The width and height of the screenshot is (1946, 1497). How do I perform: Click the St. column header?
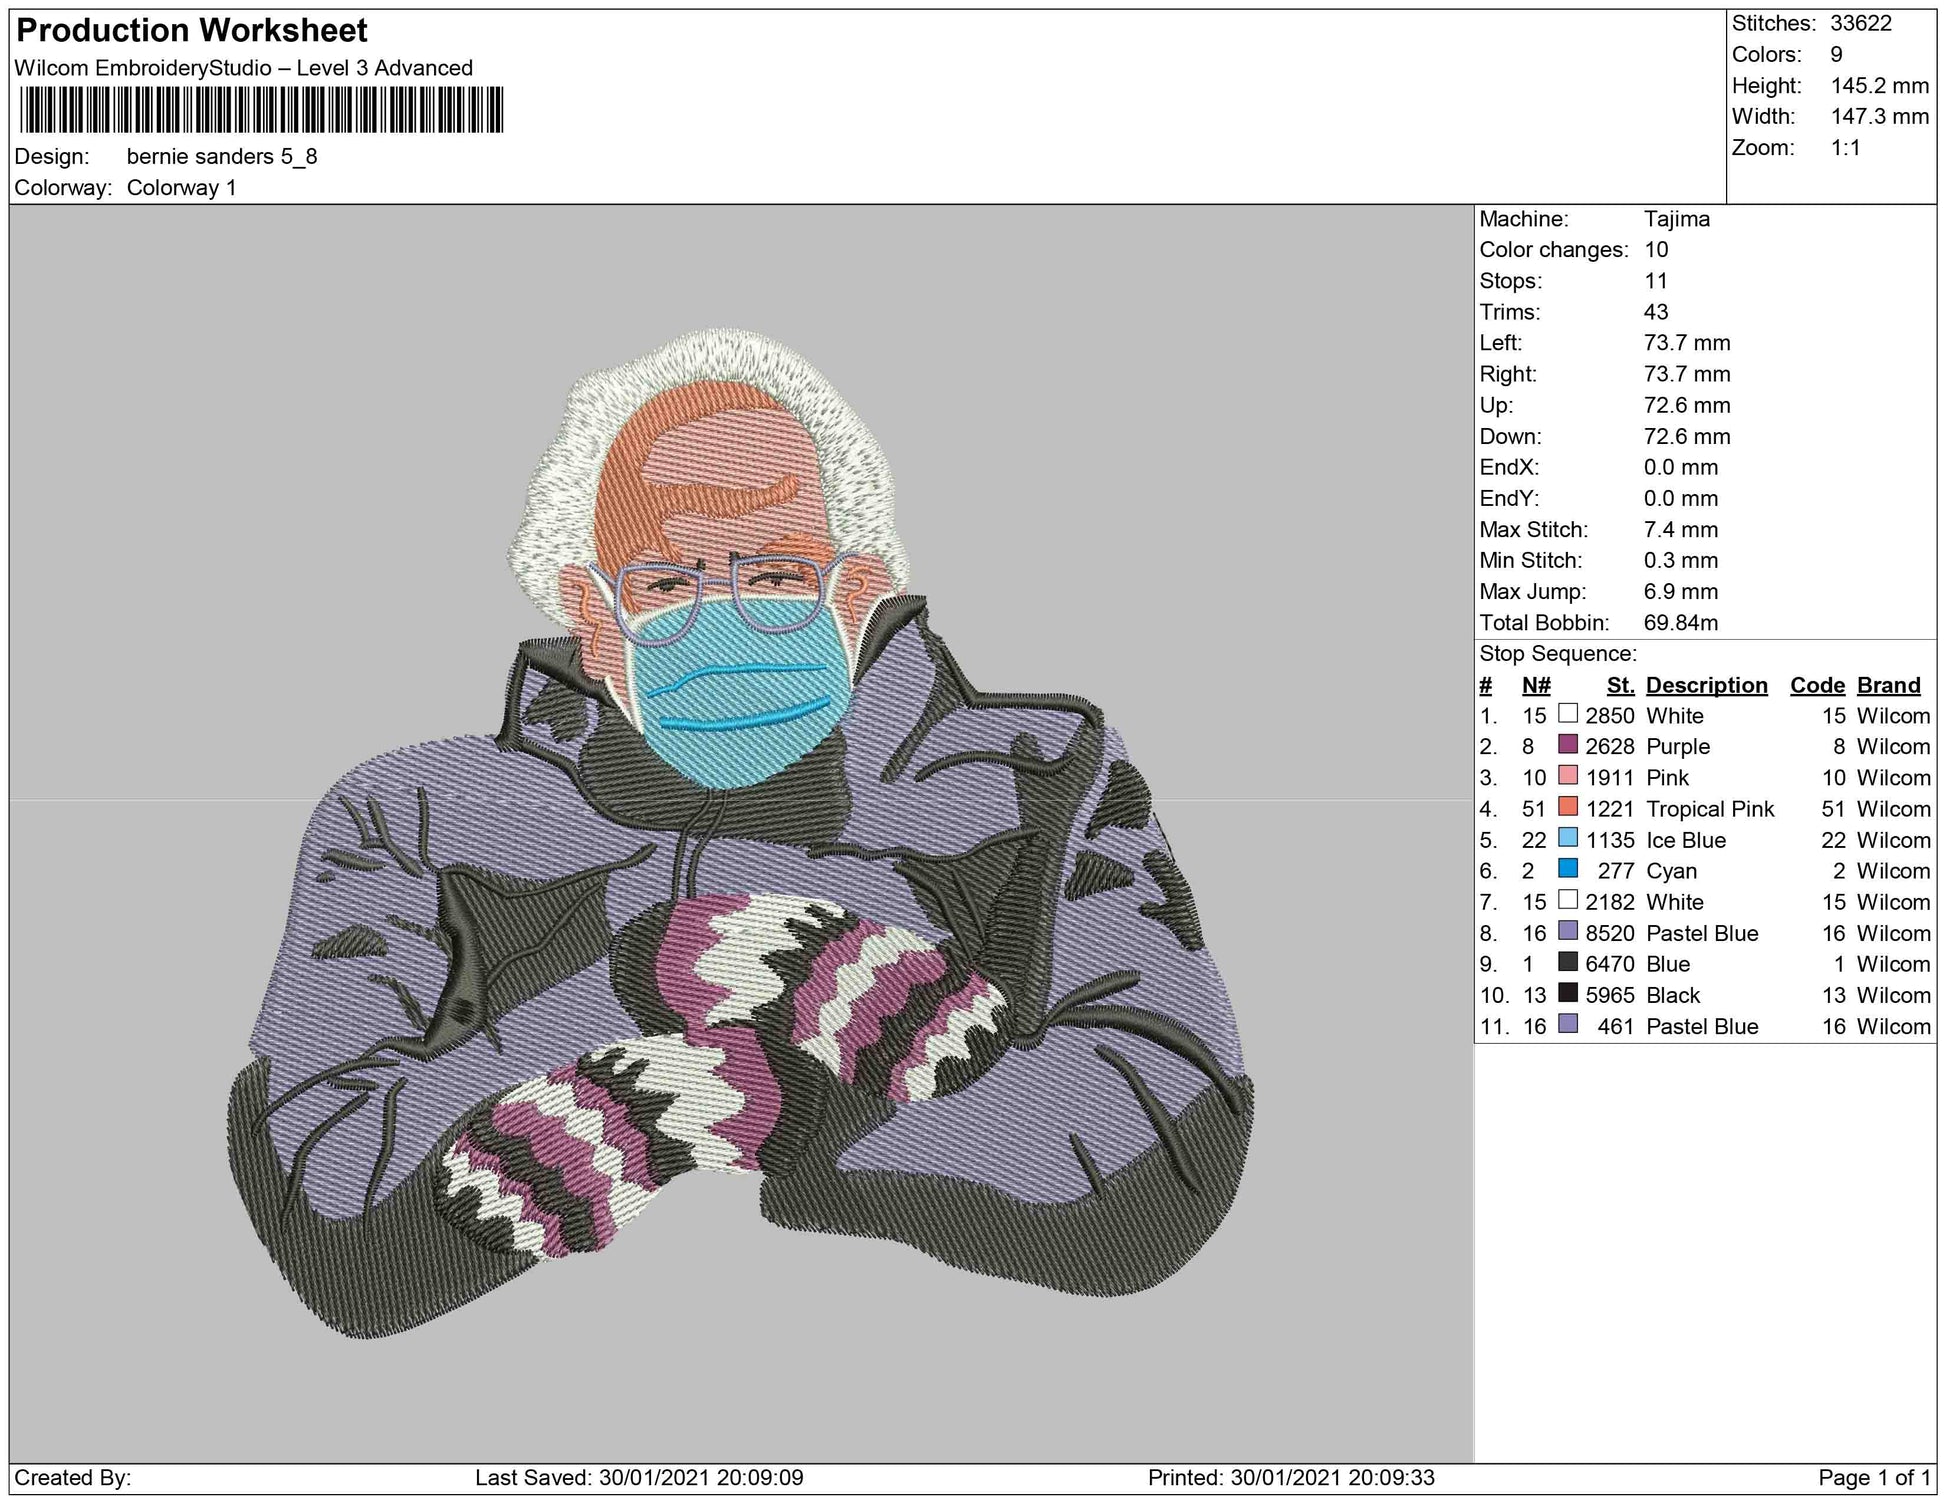(1620, 685)
